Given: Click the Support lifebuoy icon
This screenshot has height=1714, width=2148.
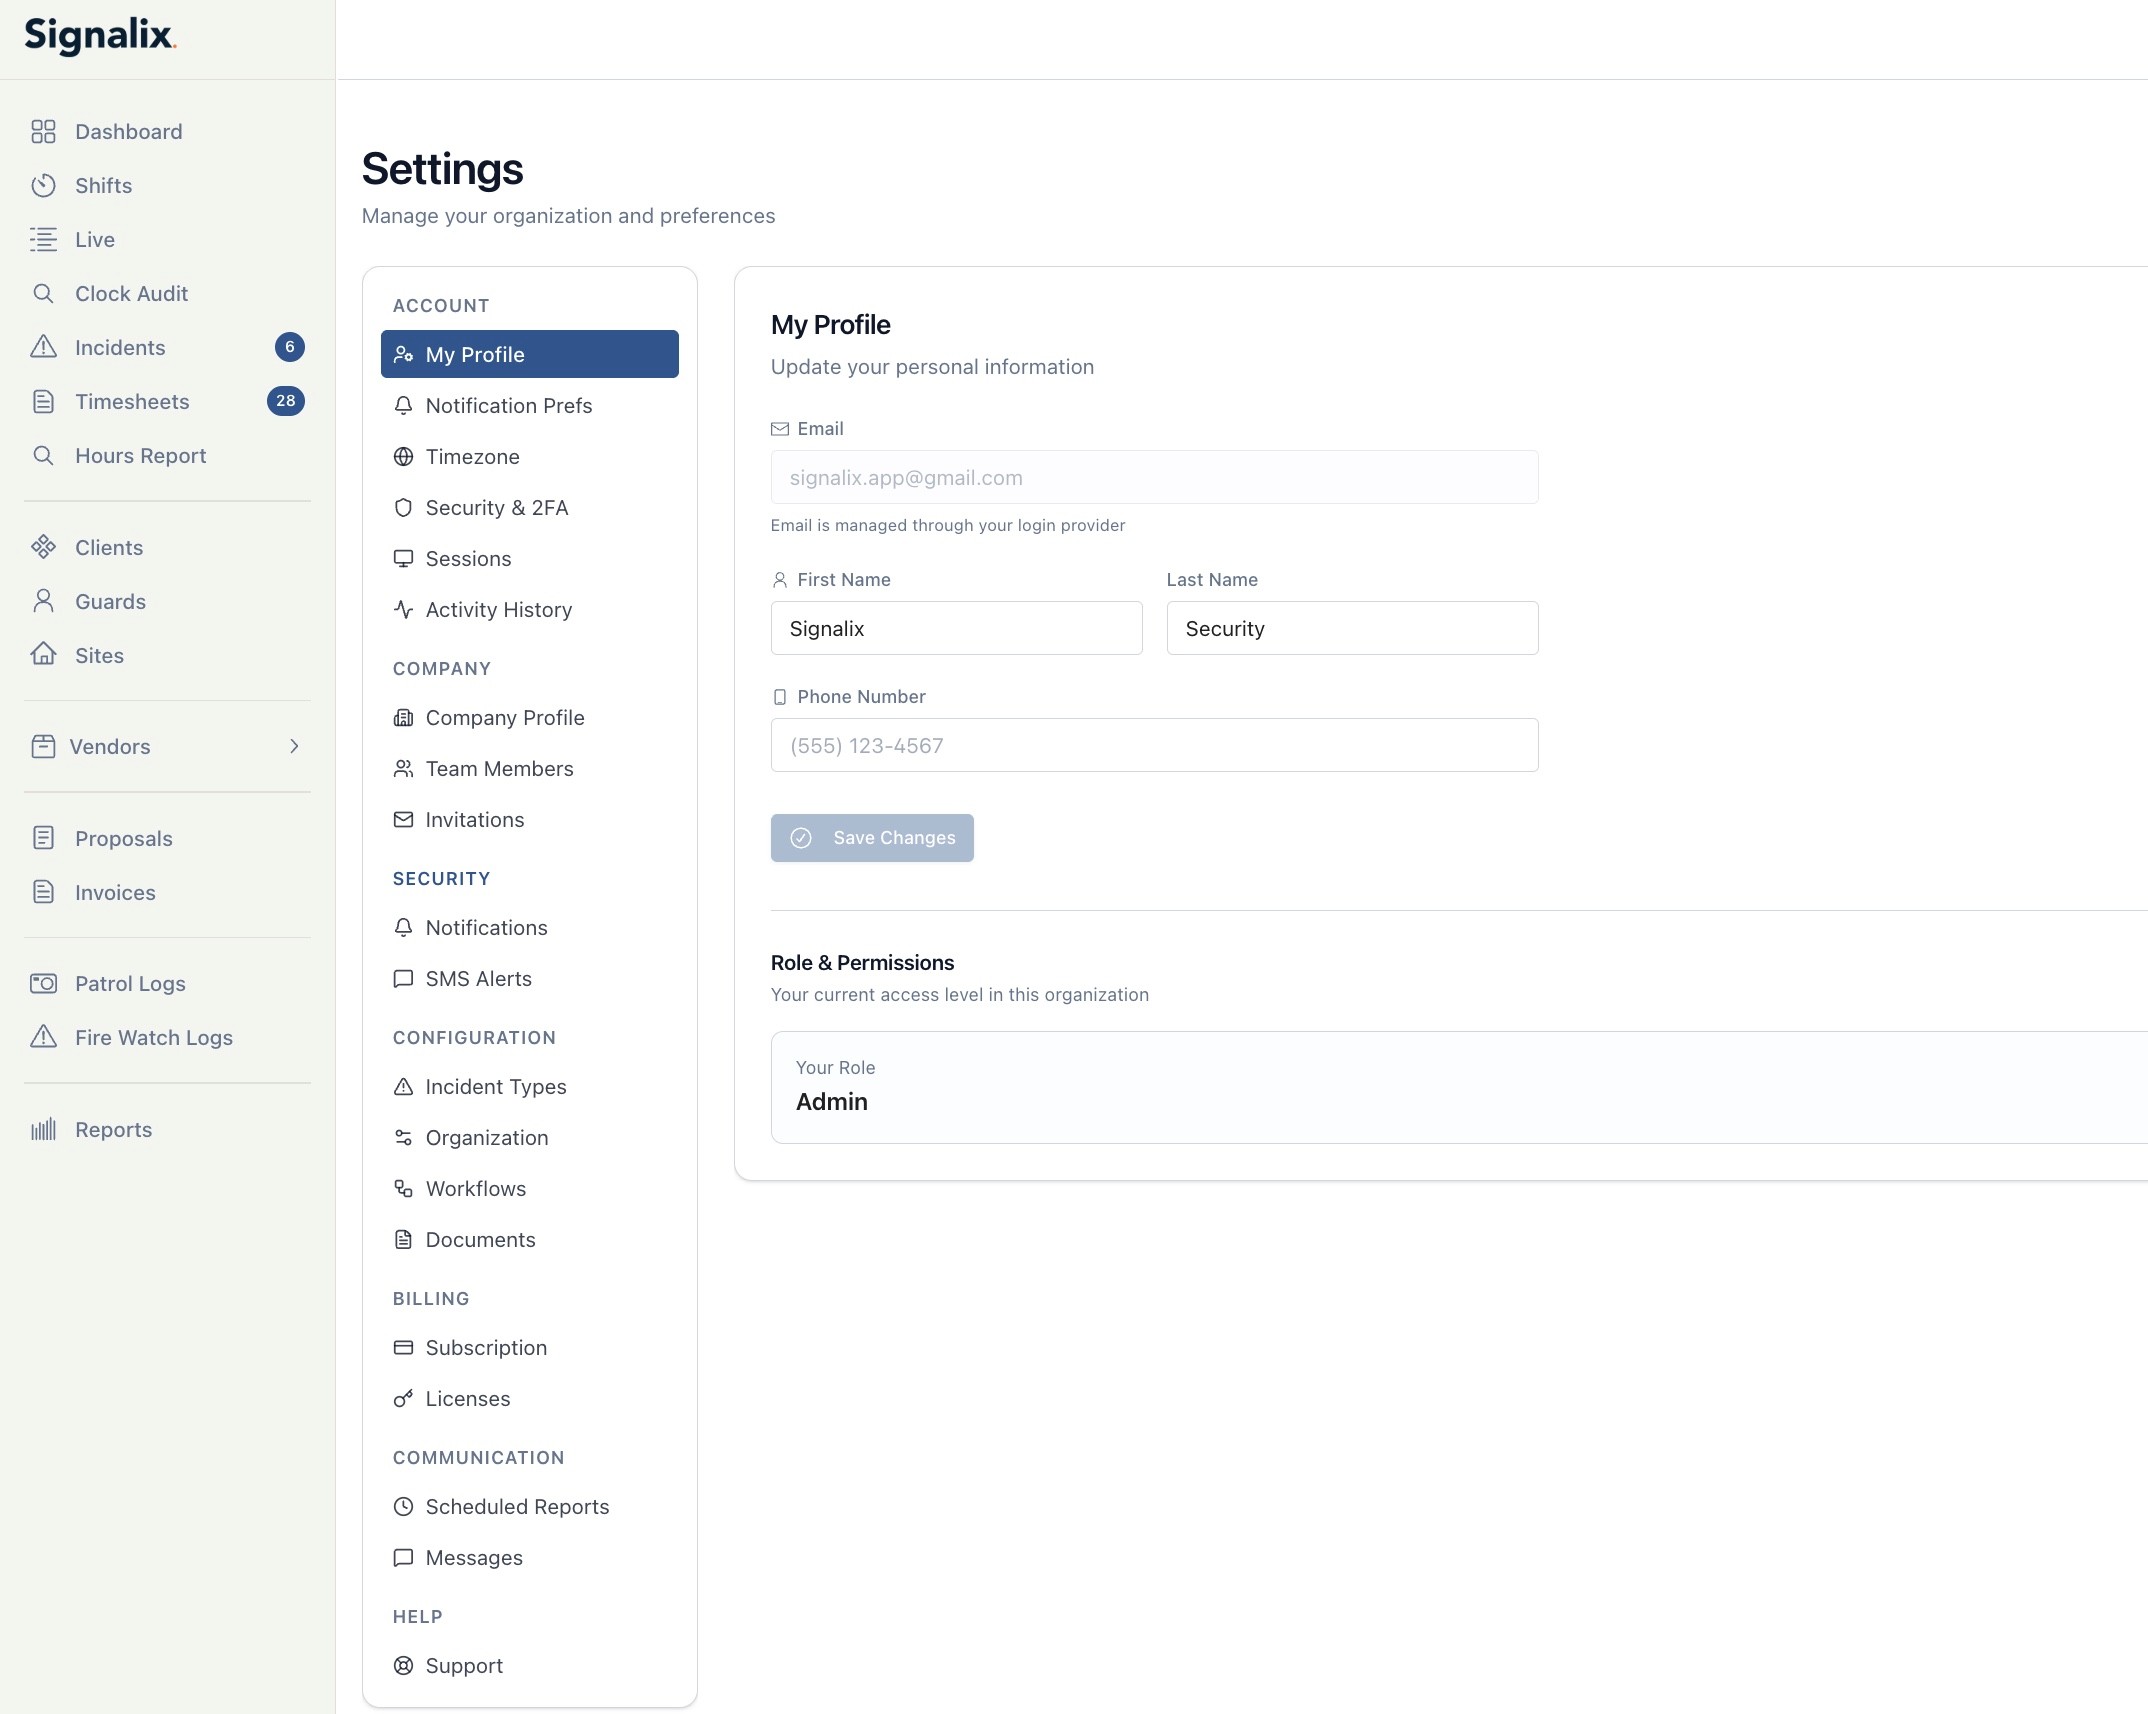Looking at the screenshot, I should point(403,1666).
